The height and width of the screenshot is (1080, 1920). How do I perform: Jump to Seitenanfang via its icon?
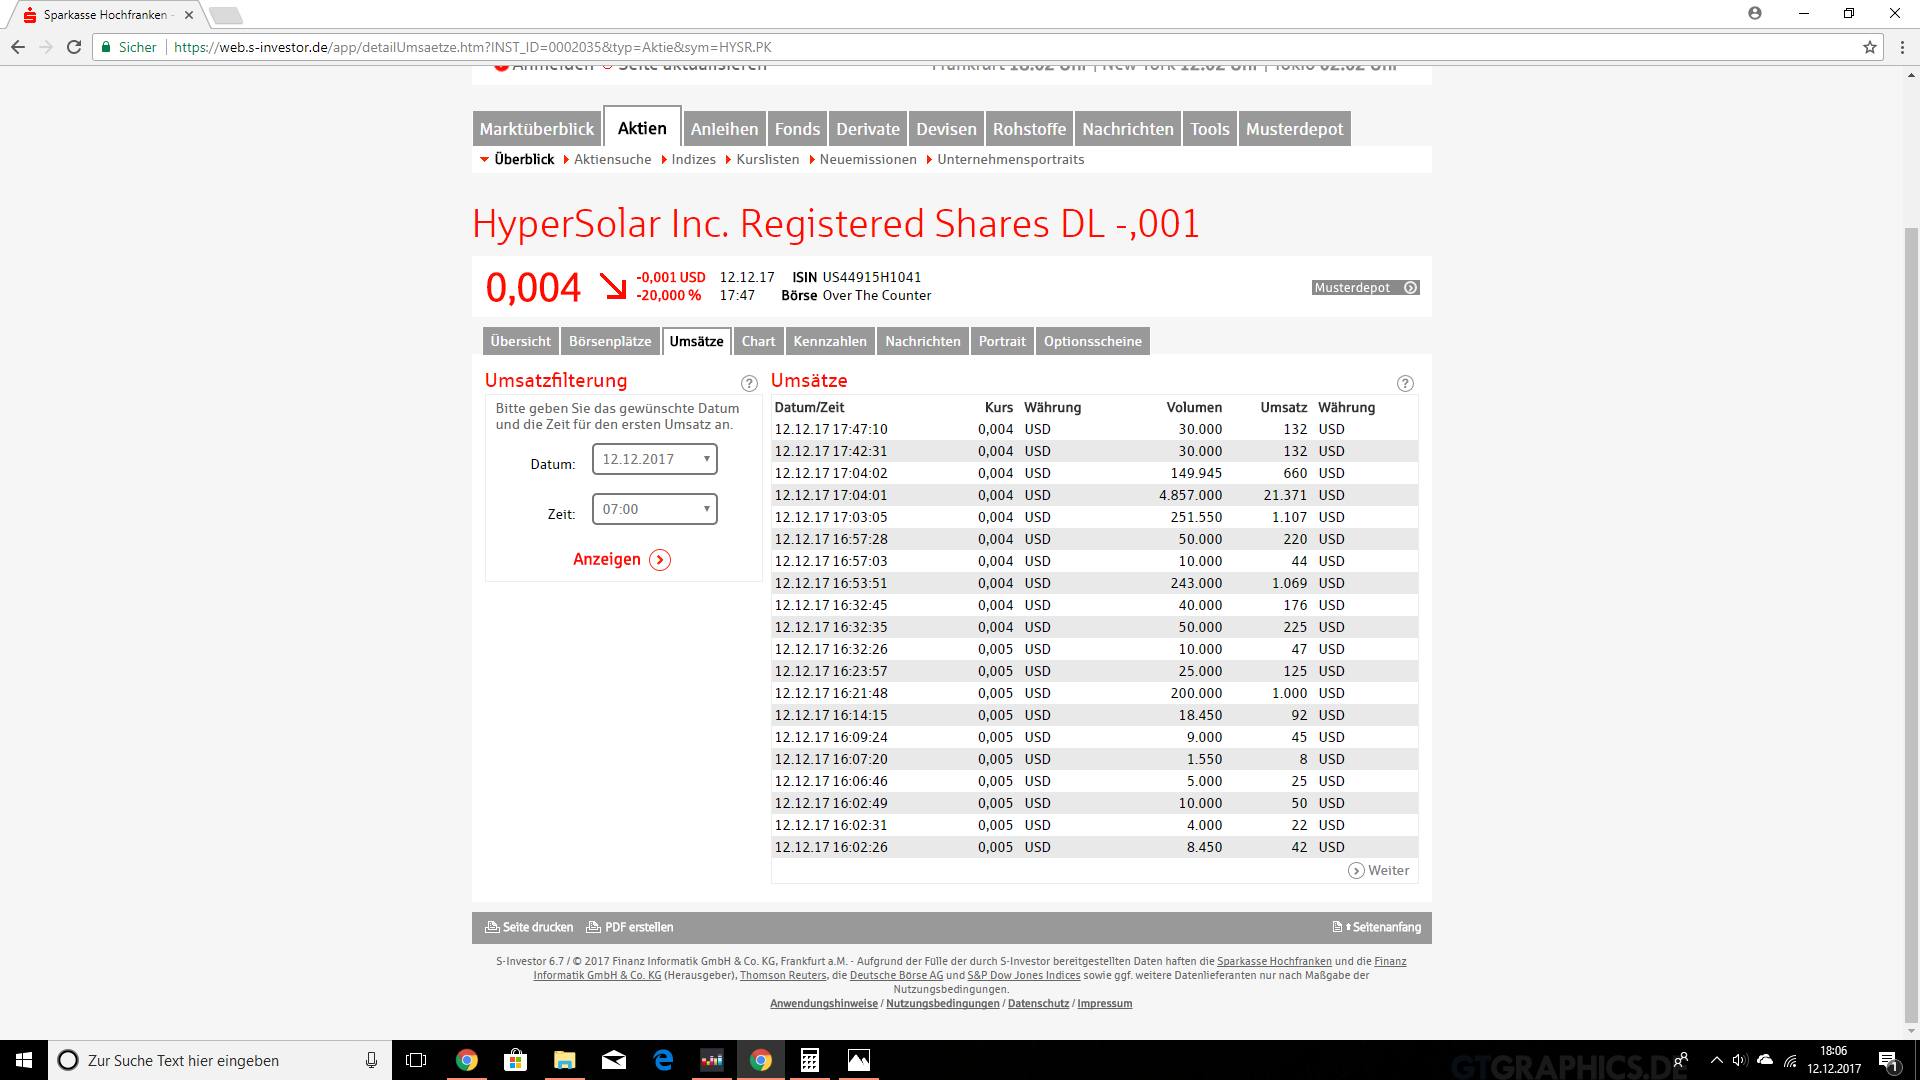(x=1337, y=926)
